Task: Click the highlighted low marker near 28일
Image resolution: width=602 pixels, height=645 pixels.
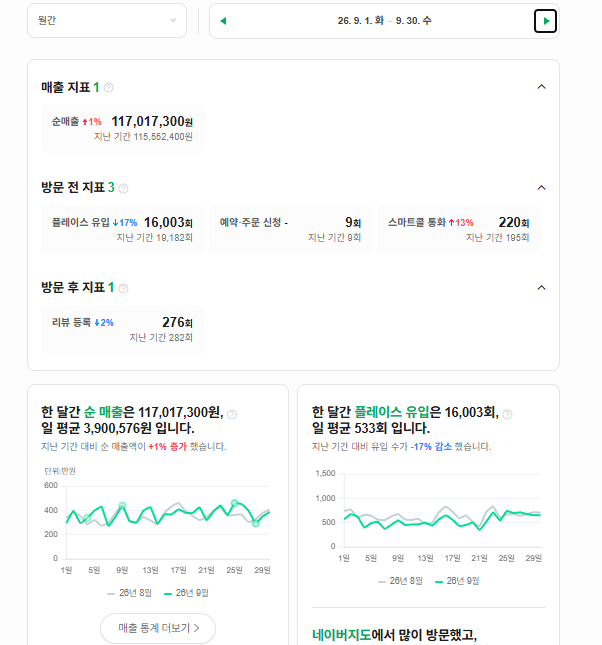Action: (256, 523)
